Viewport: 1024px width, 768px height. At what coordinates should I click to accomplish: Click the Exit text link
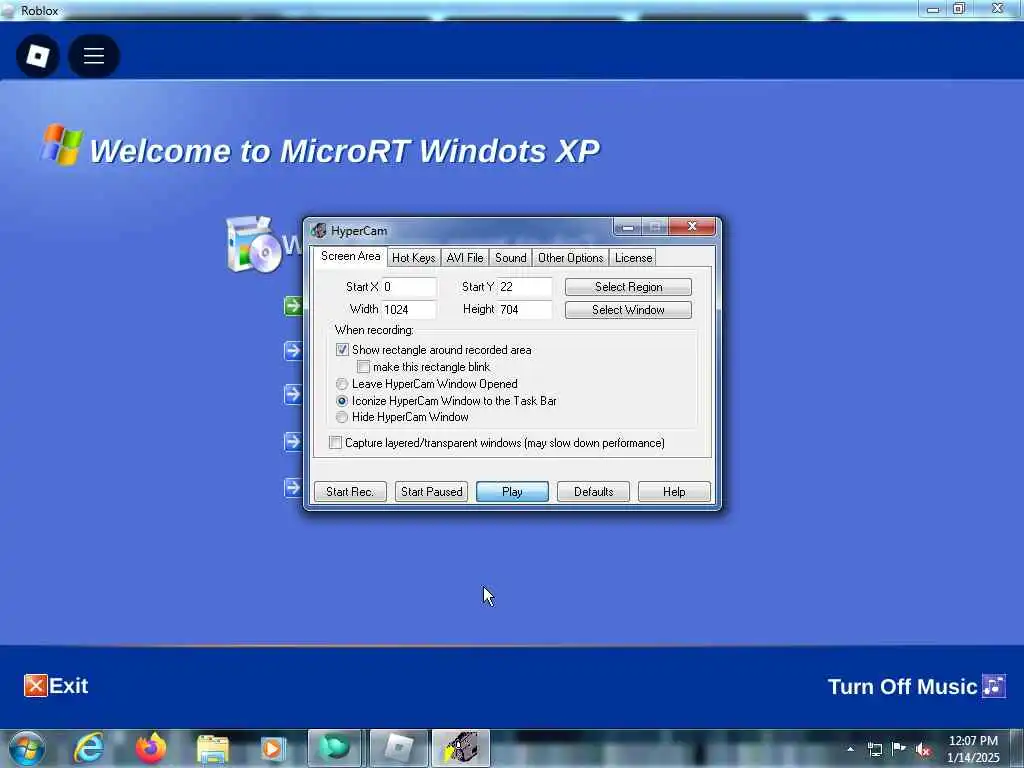69,686
